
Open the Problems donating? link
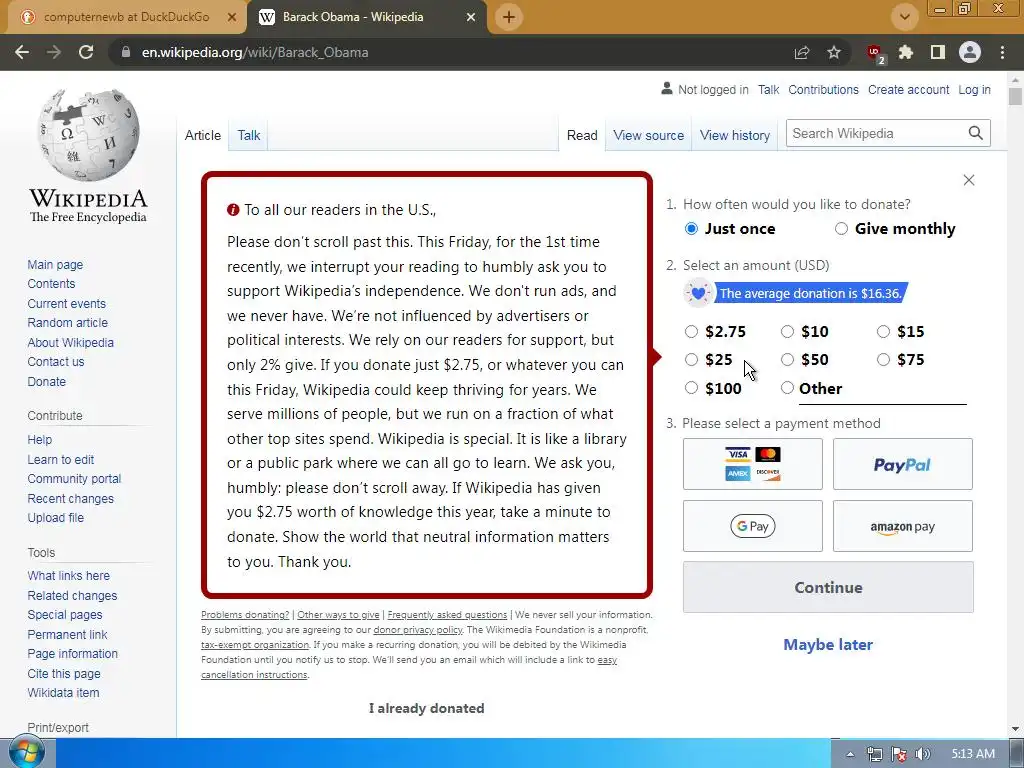click(245, 615)
